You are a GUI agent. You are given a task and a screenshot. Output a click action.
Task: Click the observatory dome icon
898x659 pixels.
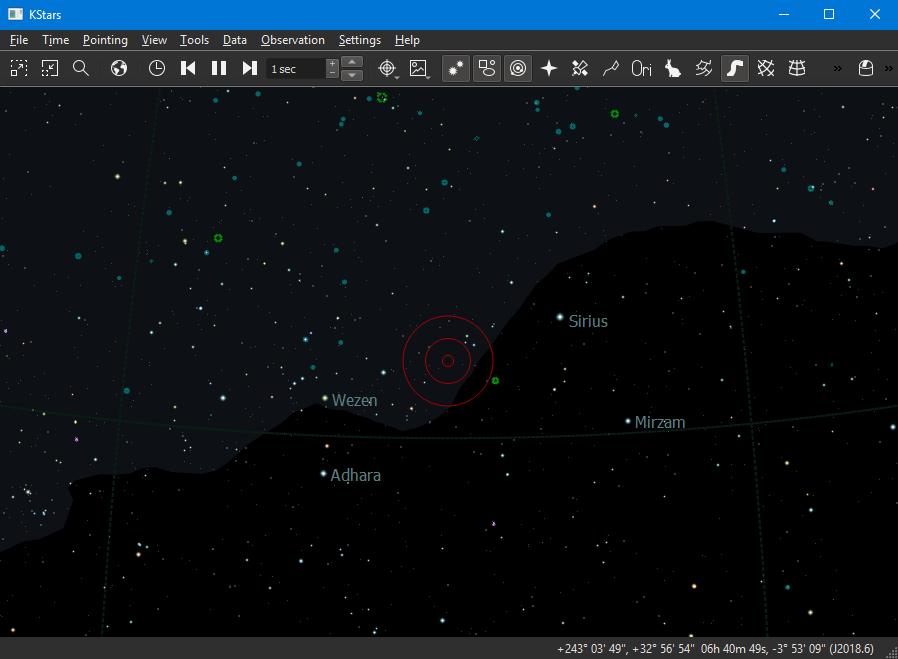865,69
